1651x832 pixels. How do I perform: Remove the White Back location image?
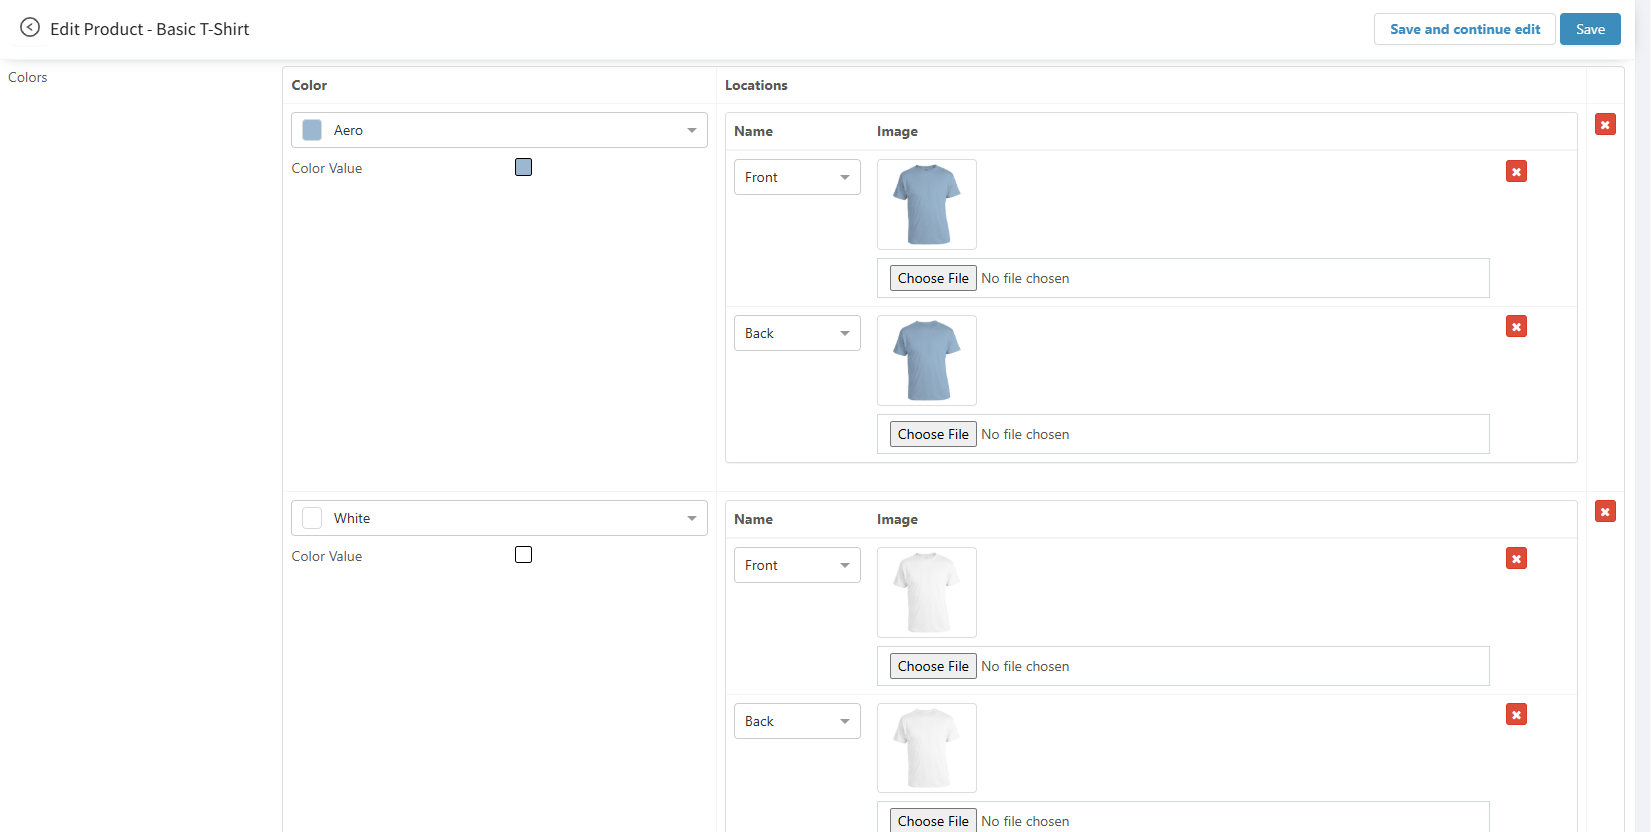pyautogui.click(x=1516, y=715)
